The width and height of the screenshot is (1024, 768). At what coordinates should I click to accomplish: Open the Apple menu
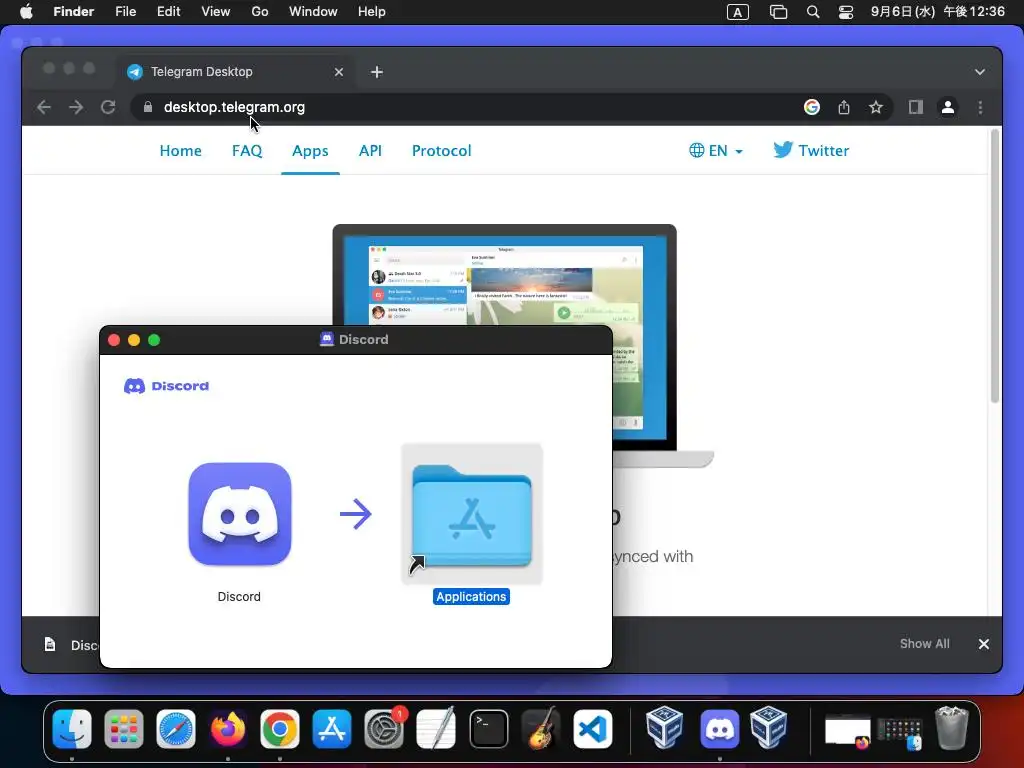point(26,12)
